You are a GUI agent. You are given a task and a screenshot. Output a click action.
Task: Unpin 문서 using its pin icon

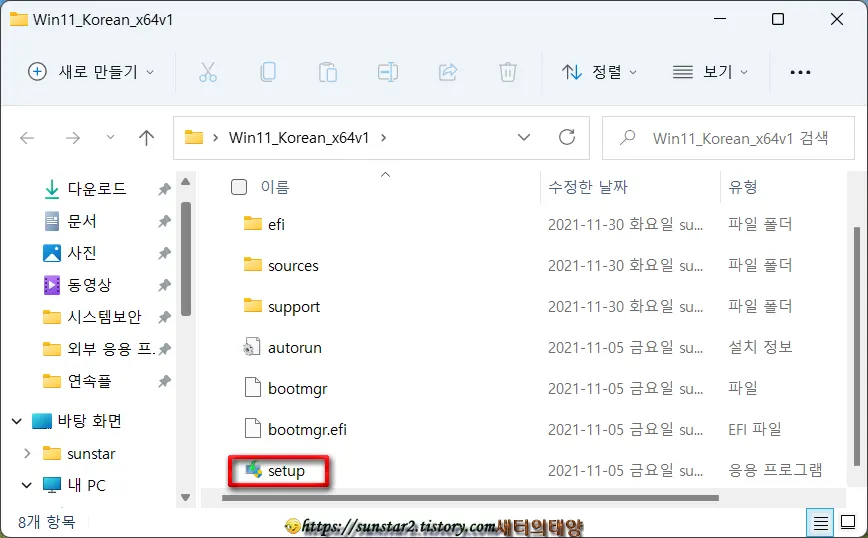pyautogui.click(x=164, y=221)
